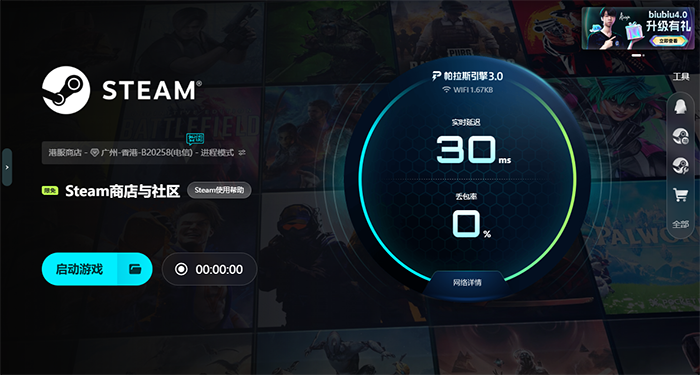
Task: Expand the left sidebar arrow handle
Action: (x=7, y=167)
